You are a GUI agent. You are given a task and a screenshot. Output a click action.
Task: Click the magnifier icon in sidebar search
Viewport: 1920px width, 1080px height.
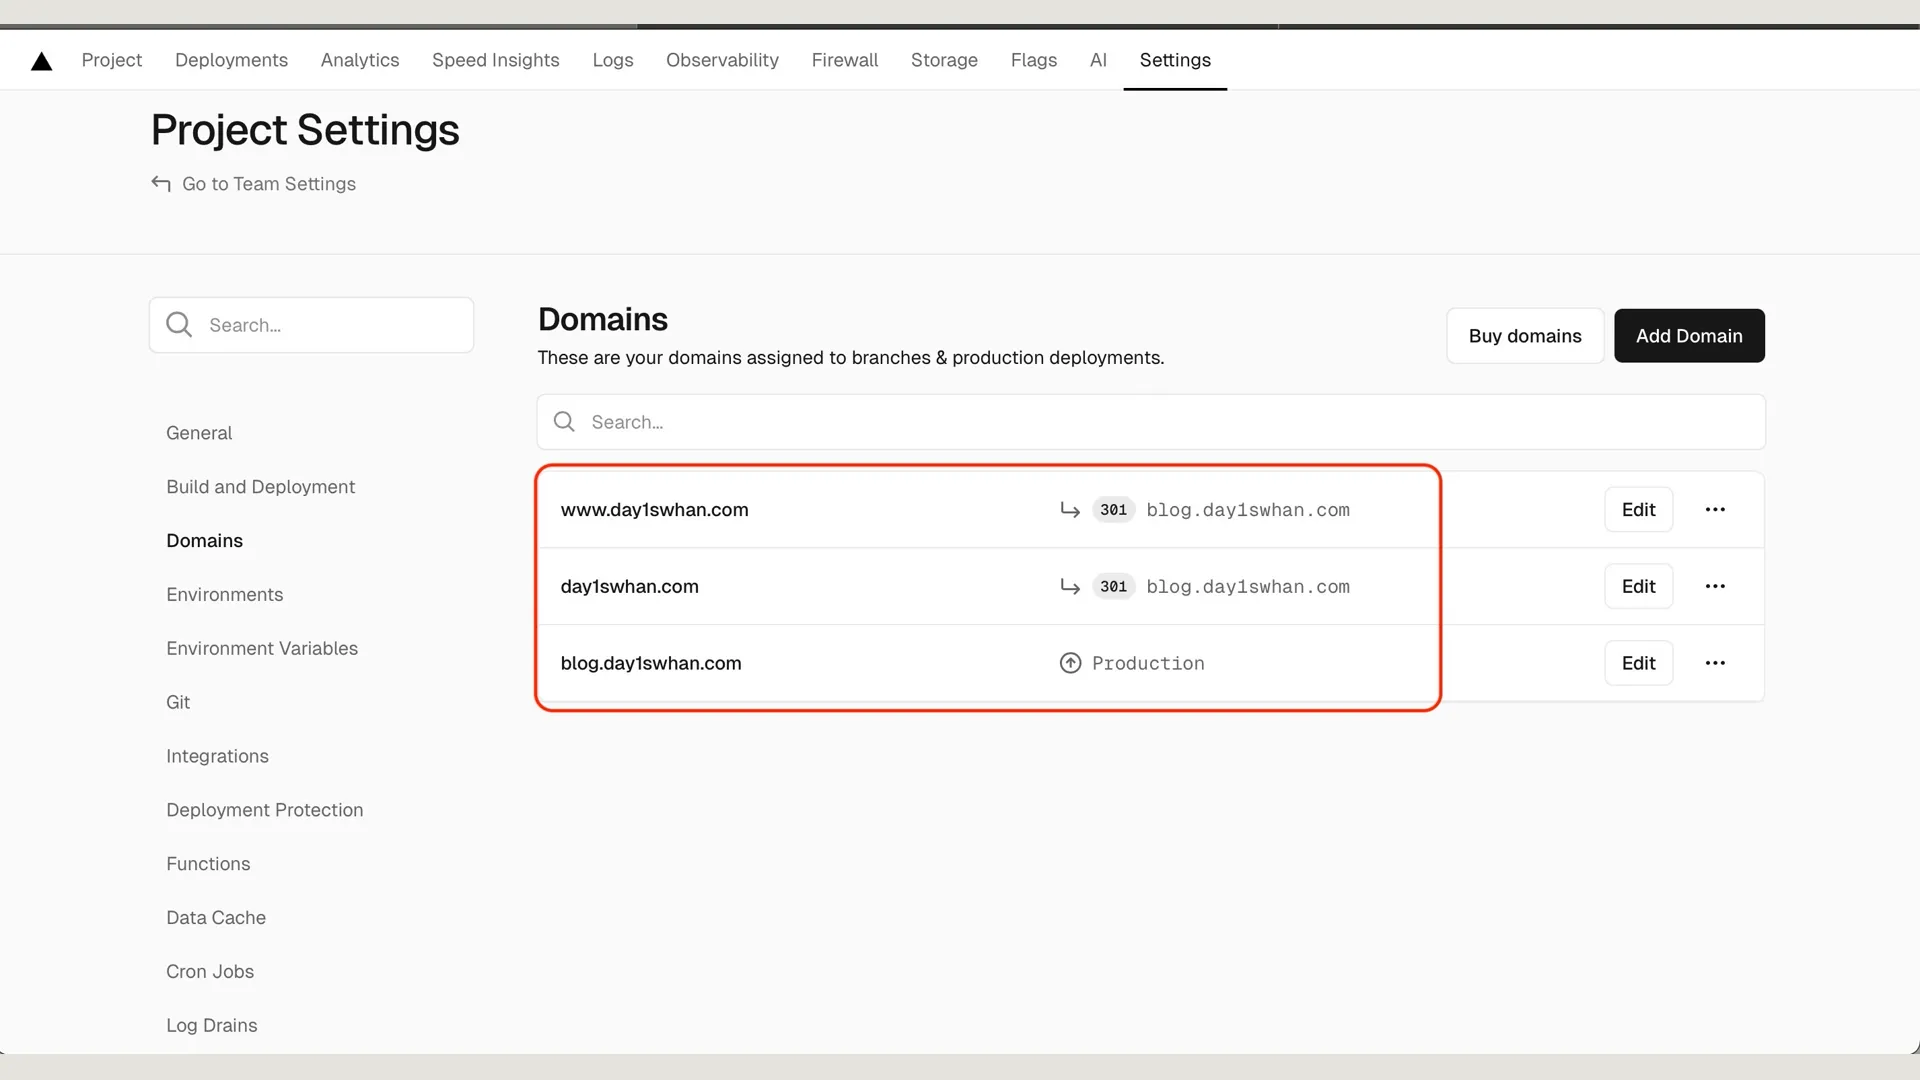point(179,325)
